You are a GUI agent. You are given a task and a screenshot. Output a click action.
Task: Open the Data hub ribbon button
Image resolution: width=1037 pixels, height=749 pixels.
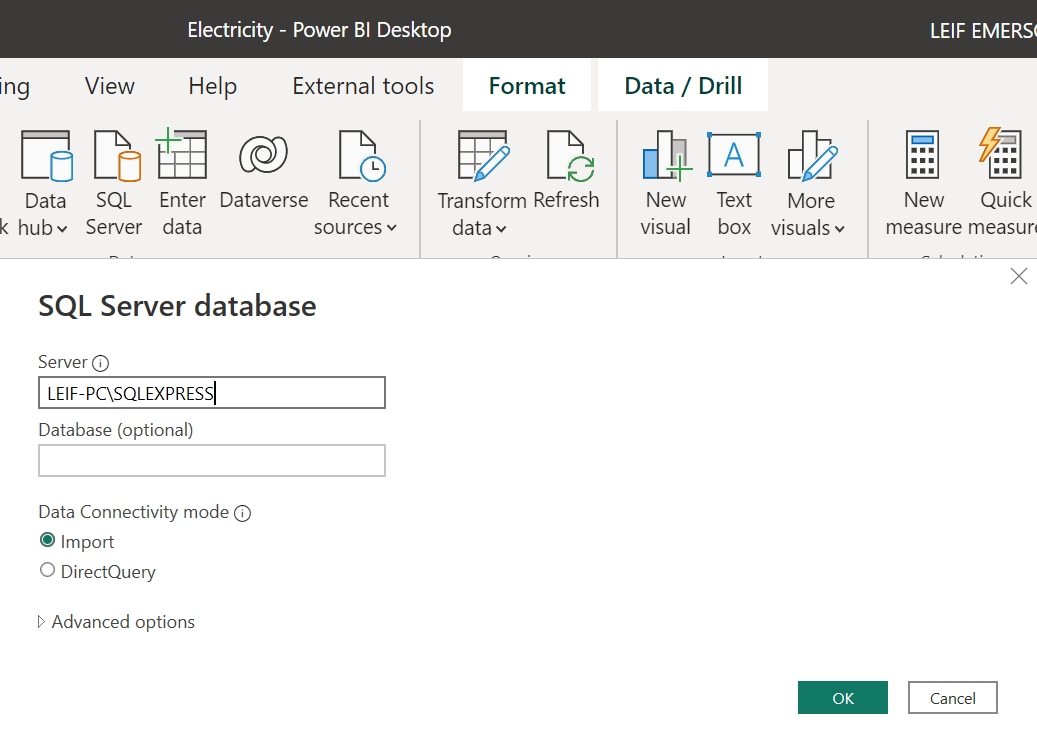(x=45, y=184)
